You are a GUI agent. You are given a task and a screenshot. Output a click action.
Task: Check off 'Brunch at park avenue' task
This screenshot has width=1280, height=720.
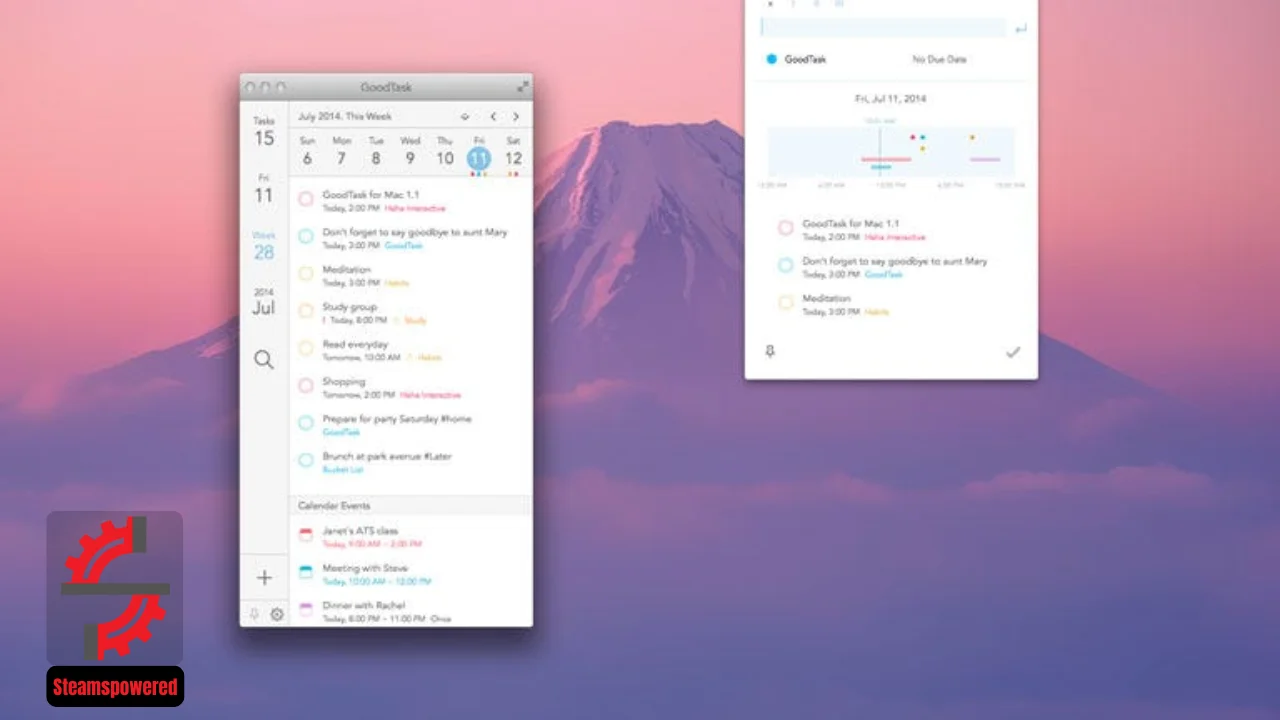pos(306,460)
